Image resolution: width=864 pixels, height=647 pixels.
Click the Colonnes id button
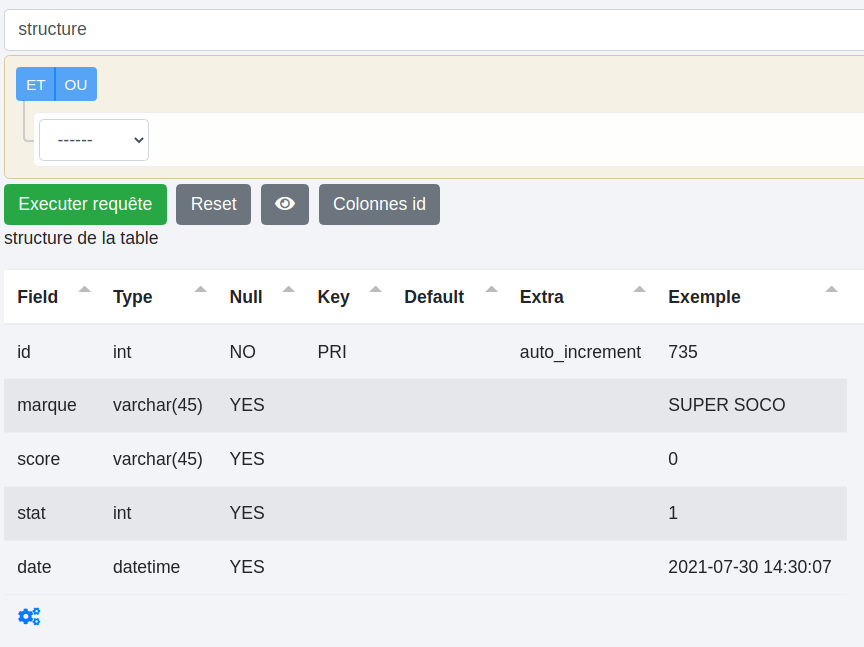379,204
